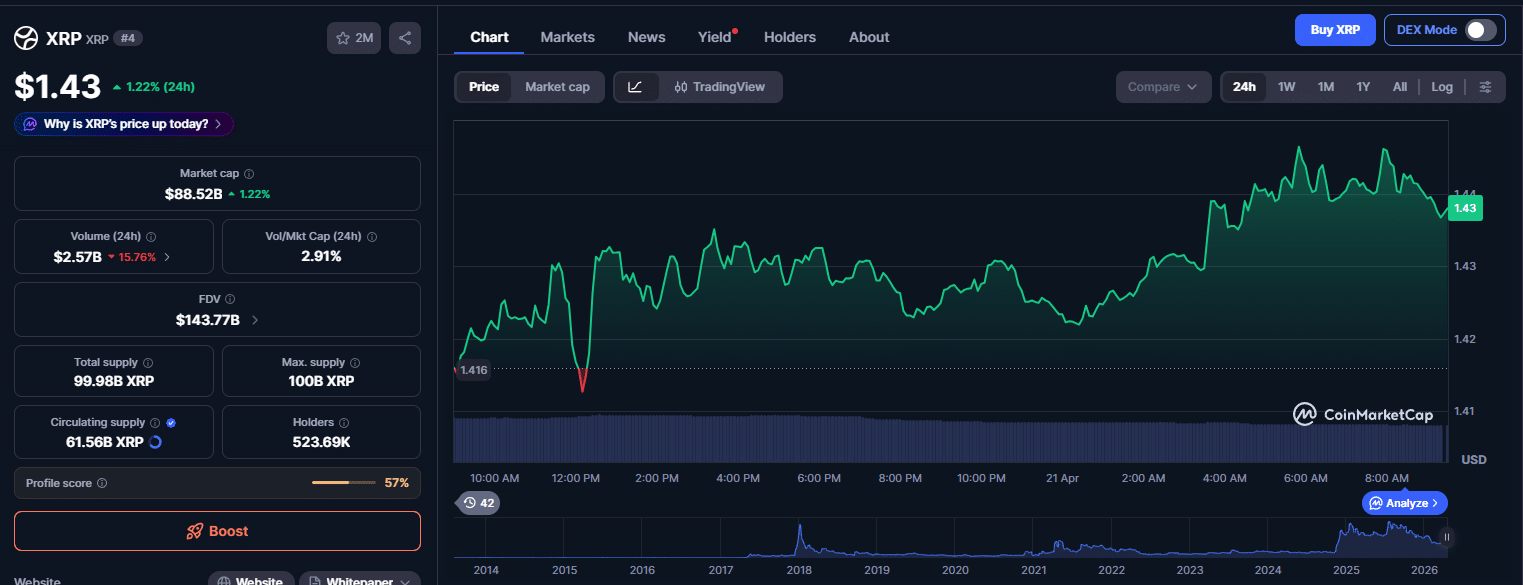Click Market cap info icon
Viewport: 1523px width, 585px height.
249,174
